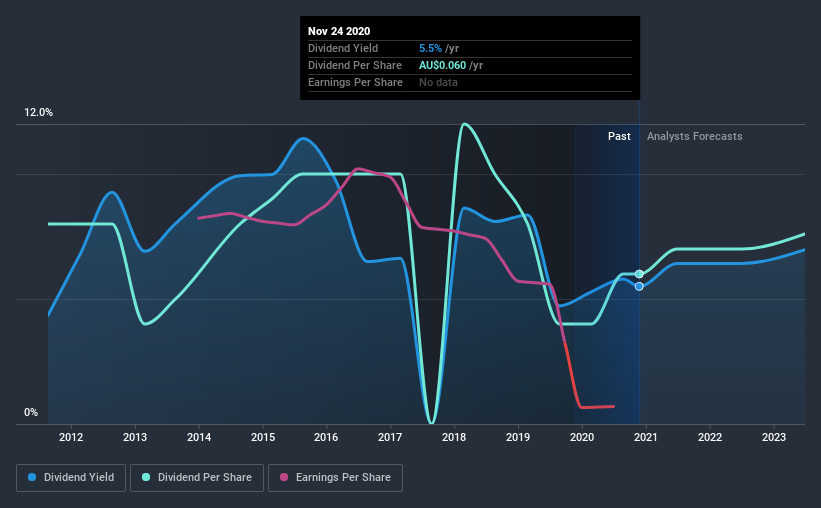Screen dimensions: 821x508
Task: Toggle the Dividend Per Share legend button
Action: point(197,478)
